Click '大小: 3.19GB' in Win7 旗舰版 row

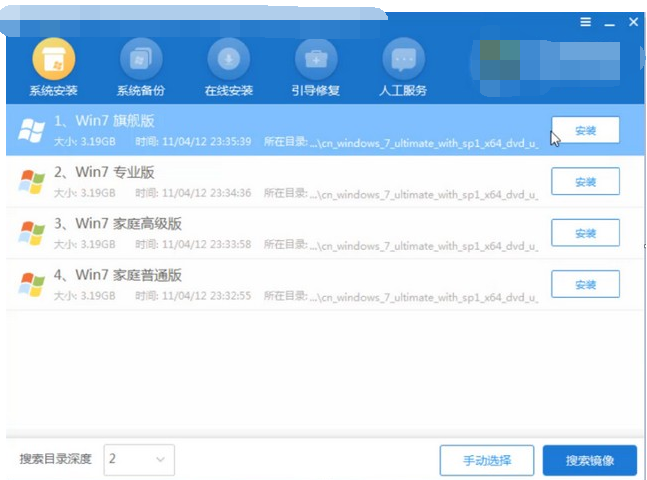[x=85, y=142]
